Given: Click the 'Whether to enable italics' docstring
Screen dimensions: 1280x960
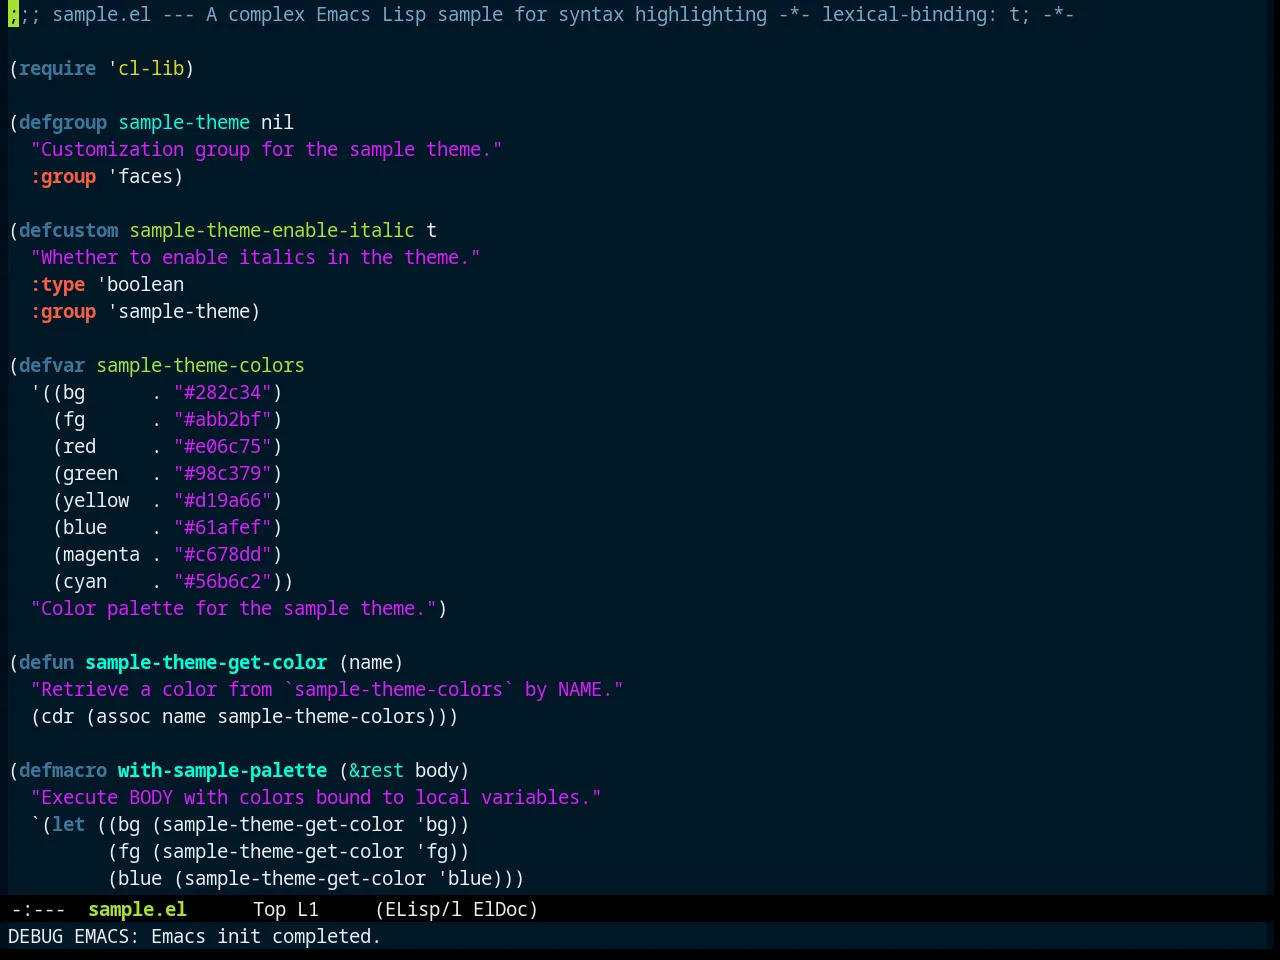Looking at the screenshot, I should pos(255,257).
